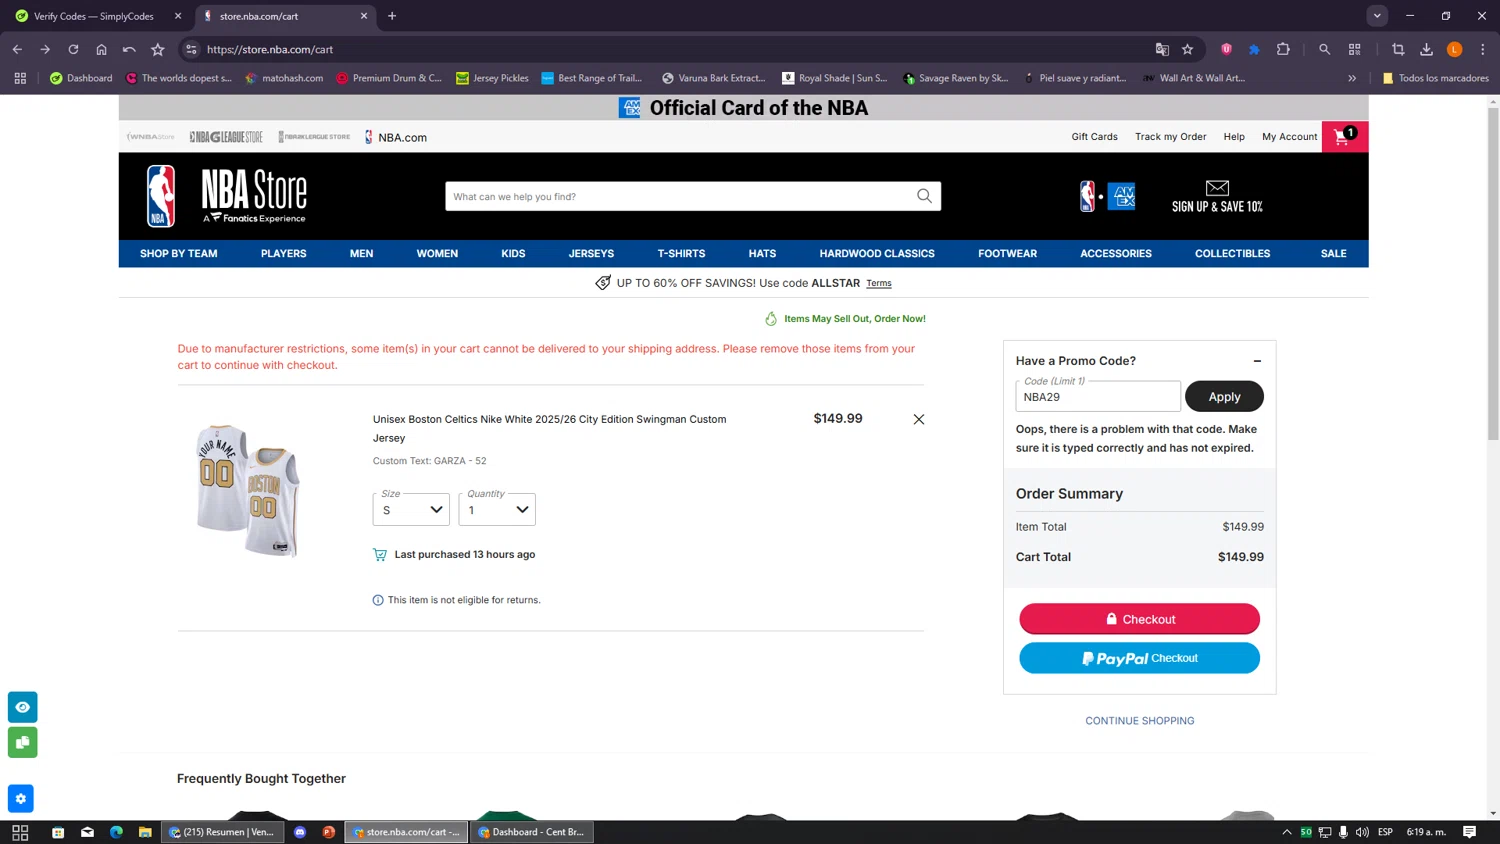Open the browser downloads icon
This screenshot has height=844, width=1500.
1426,49
